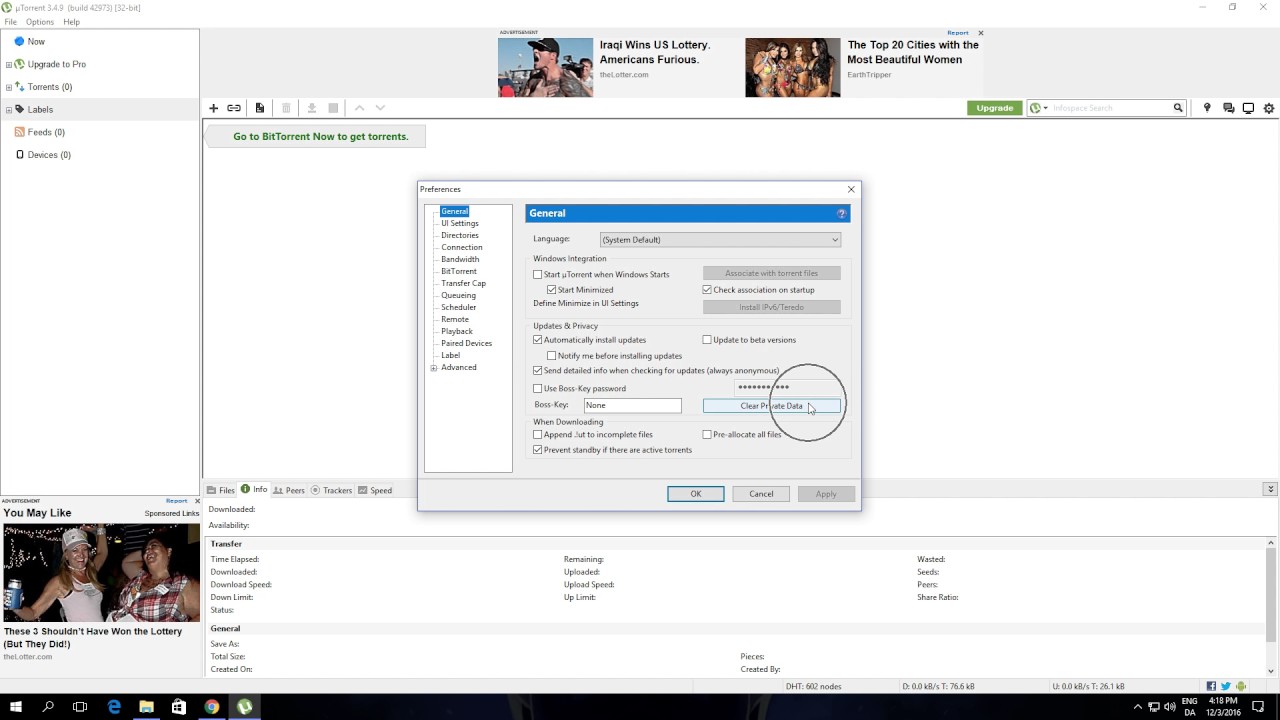Click Cancel in Preferences dialog
The image size is (1280, 720).
coord(761,494)
